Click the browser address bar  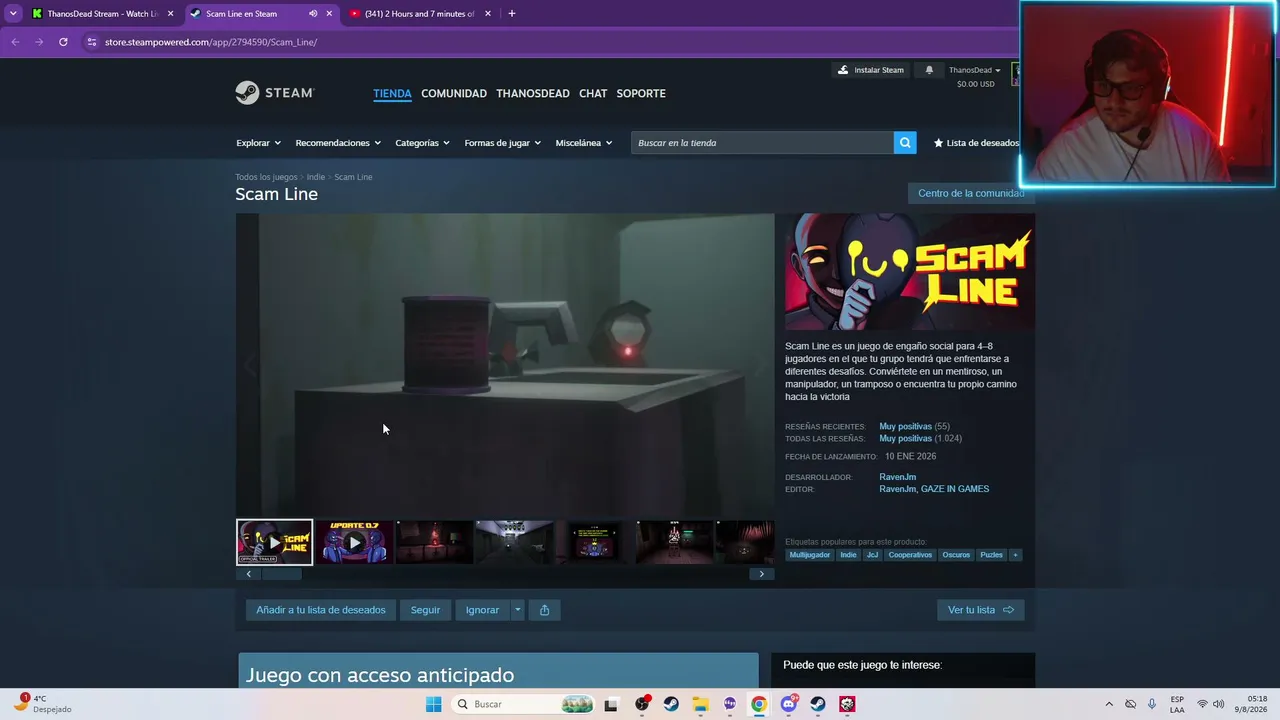point(550,42)
